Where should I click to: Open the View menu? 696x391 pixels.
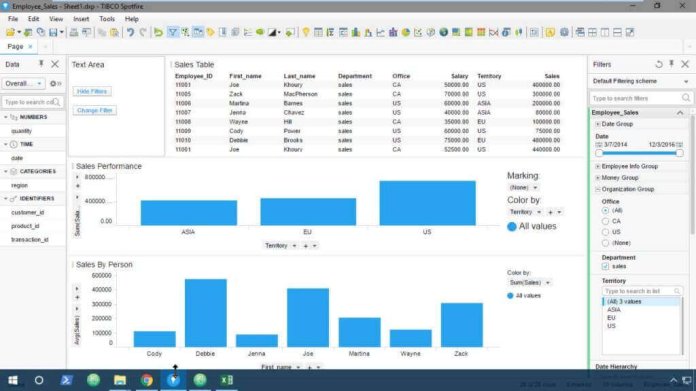point(56,19)
